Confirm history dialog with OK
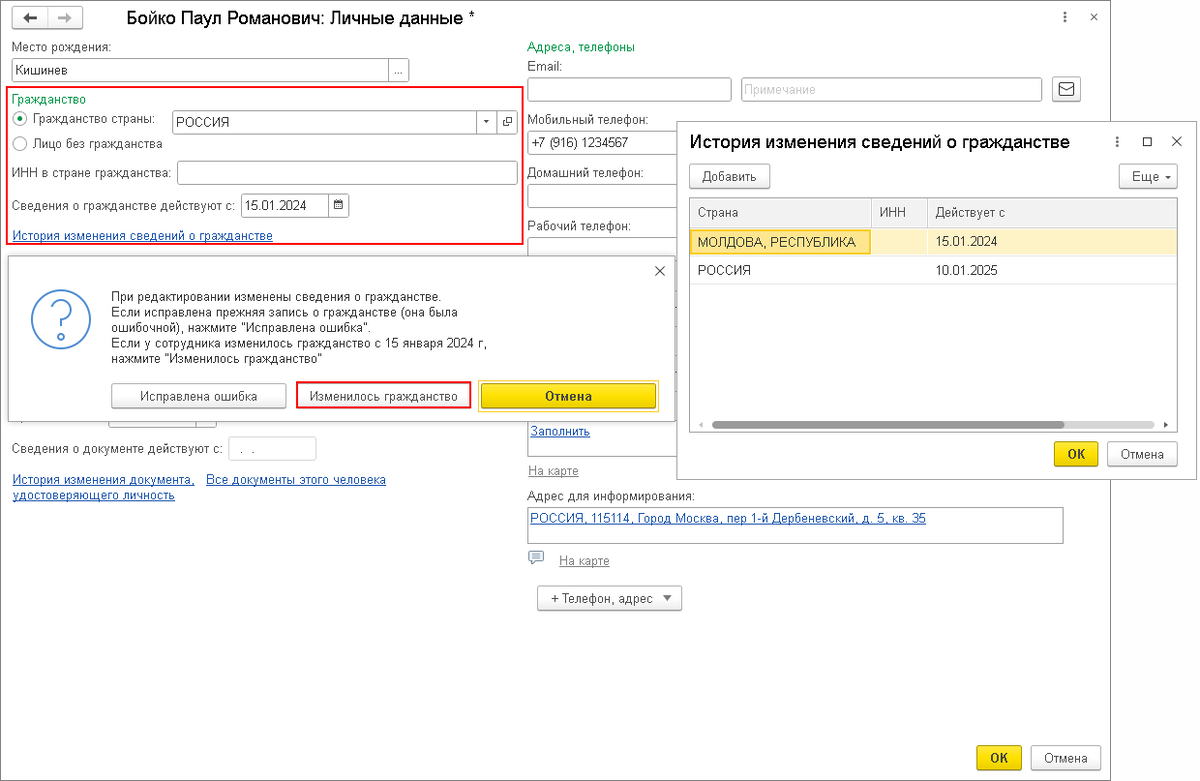 click(x=1076, y=454)
